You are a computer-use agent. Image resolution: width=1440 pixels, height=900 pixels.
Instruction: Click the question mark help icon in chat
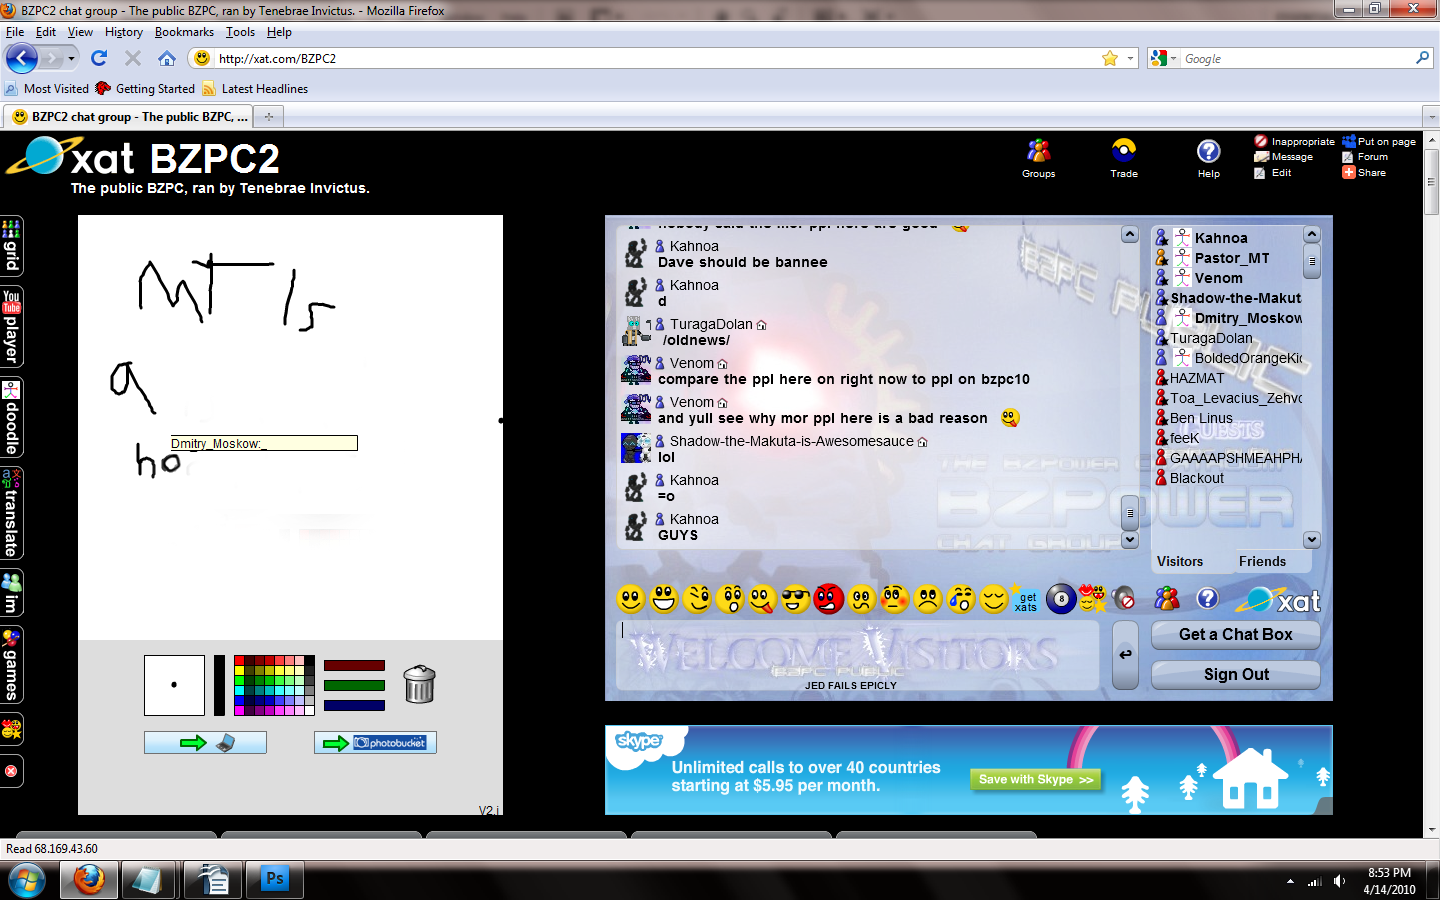(x=1208, y=598)
